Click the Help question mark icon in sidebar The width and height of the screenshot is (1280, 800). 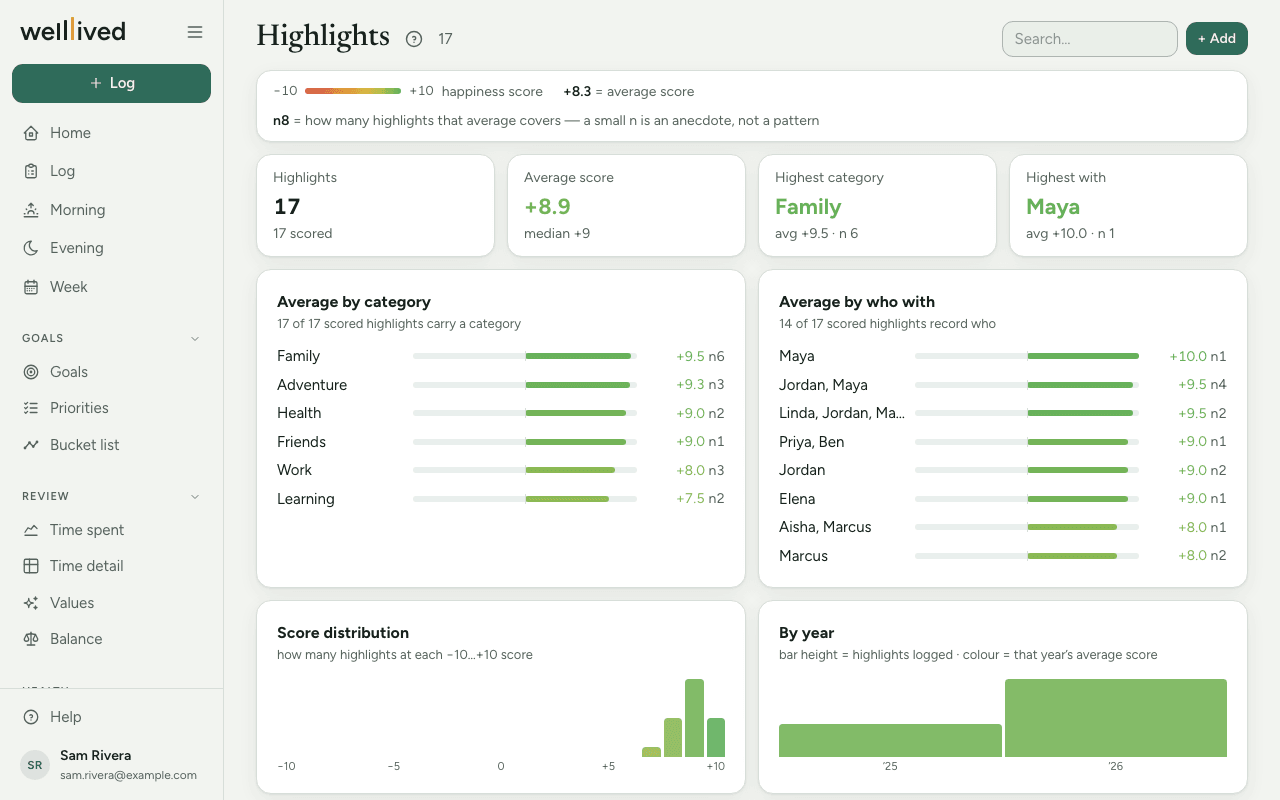(x=31, y=717)
